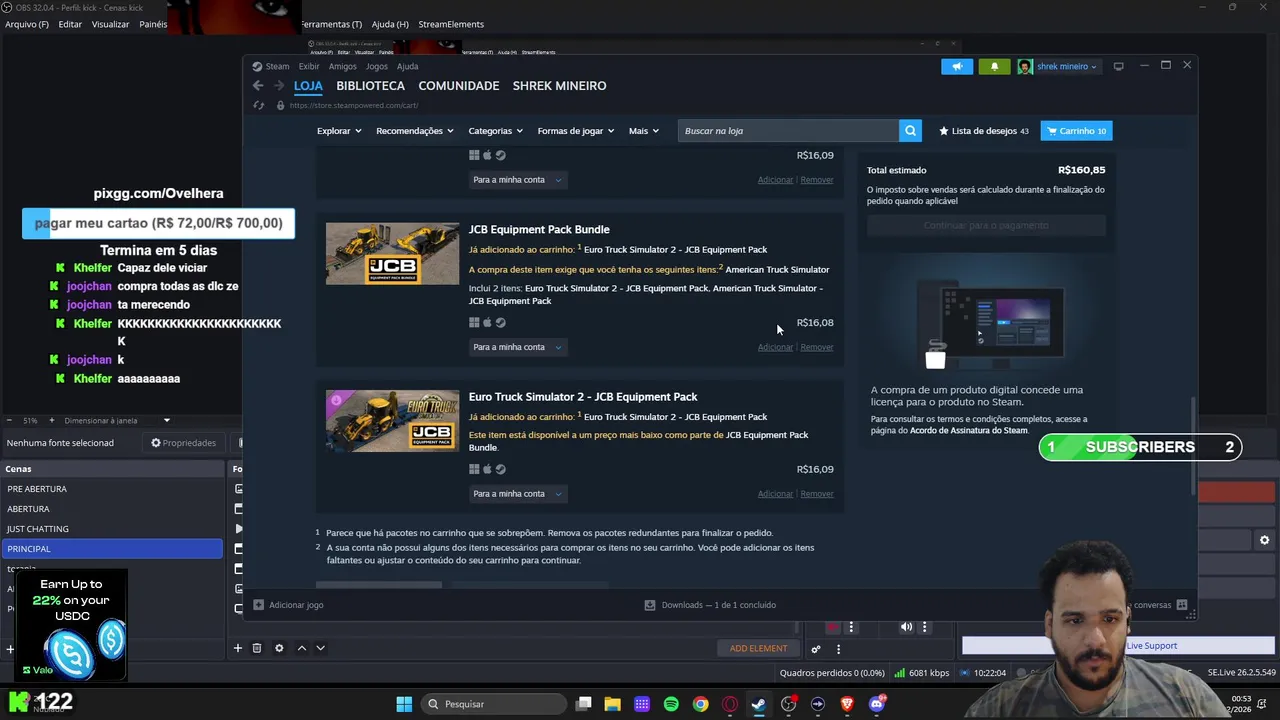
Task: Switch to BIBLIOTECA tab
Action: click(371, 86)
